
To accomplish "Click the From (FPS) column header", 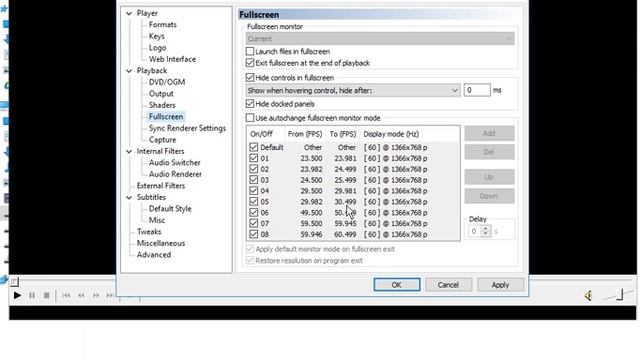I will point(305,134).
